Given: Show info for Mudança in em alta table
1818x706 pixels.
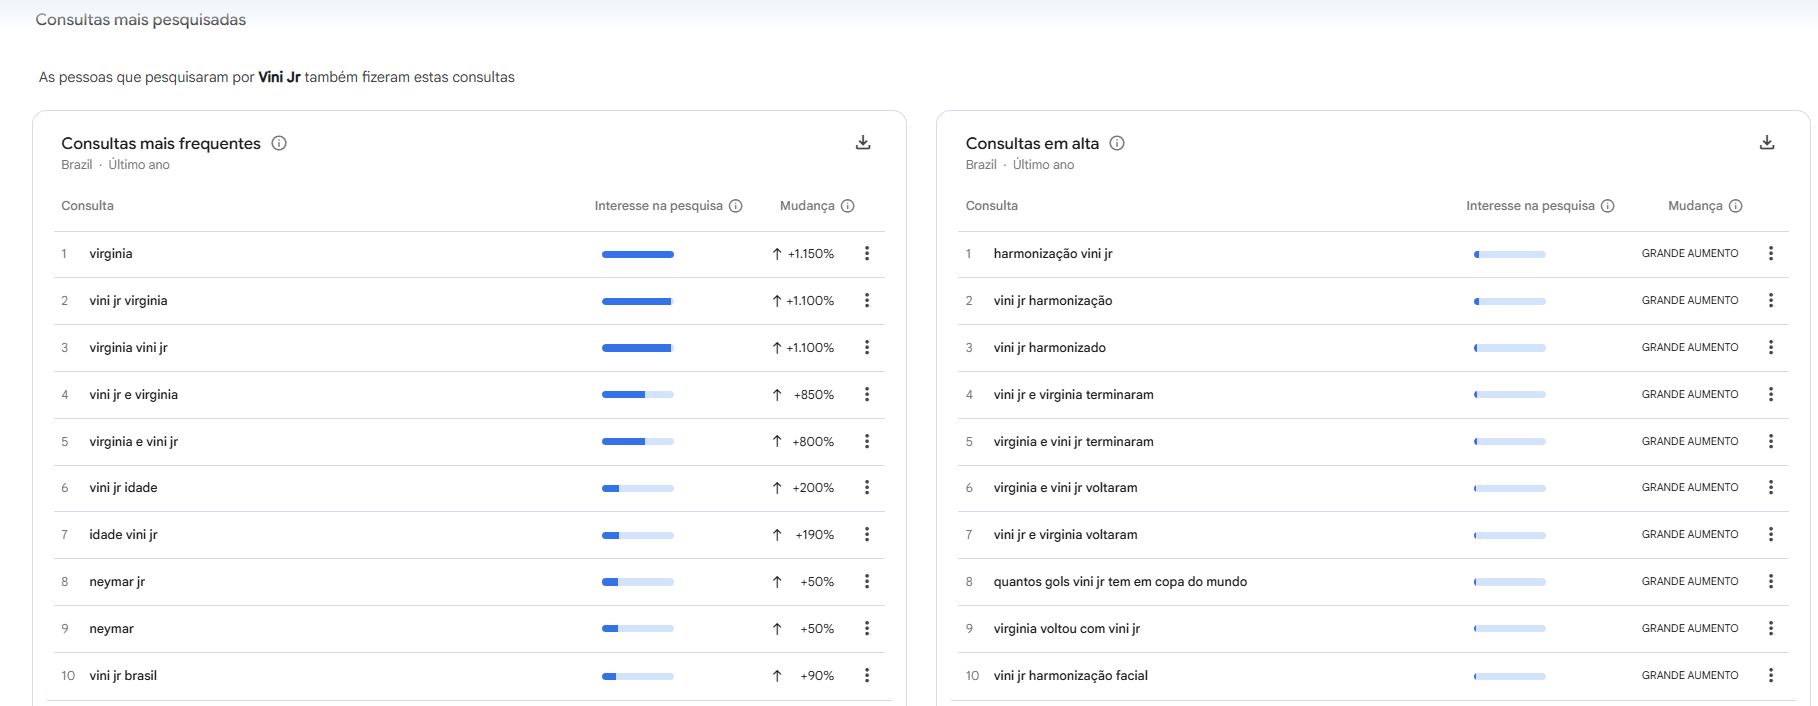Looking at the screenshot, I should (x=1736, y=206).
